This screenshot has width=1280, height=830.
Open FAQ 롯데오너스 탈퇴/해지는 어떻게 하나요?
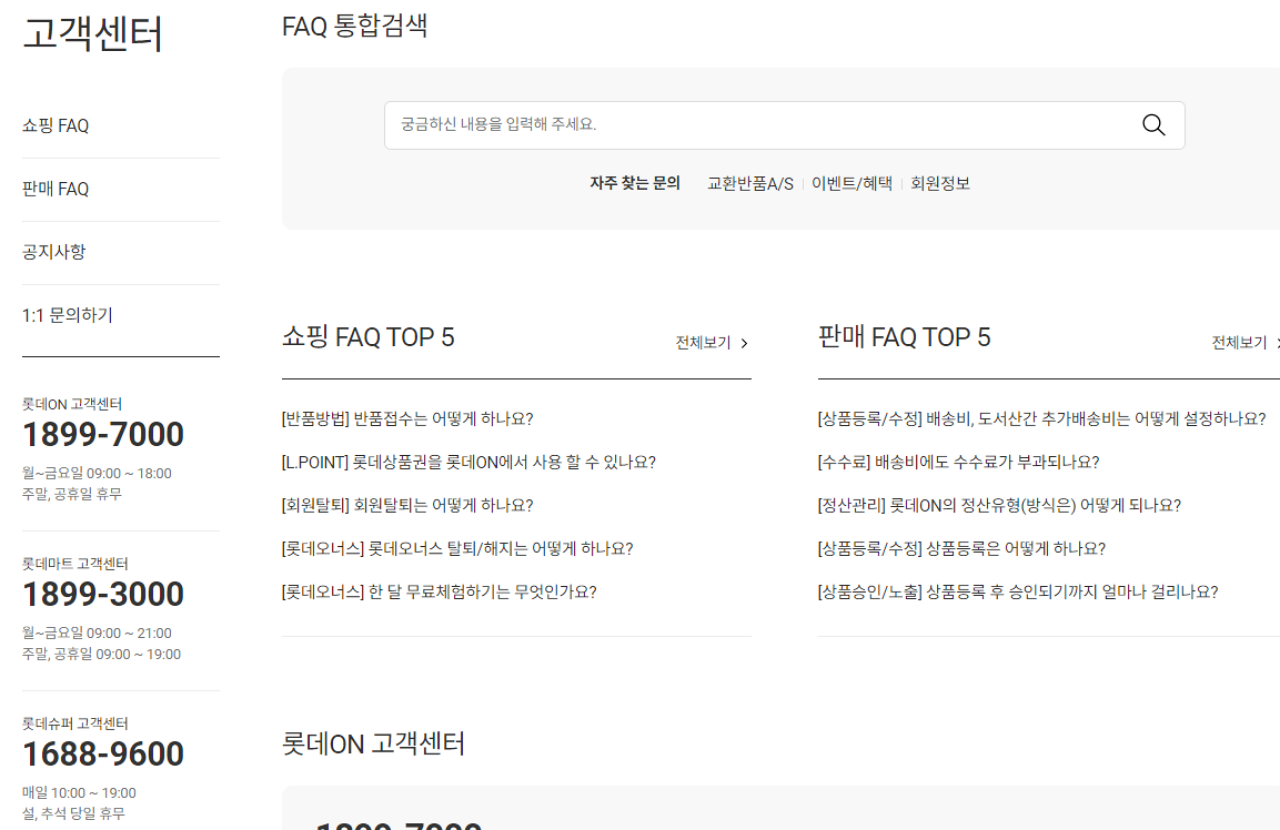pos(458,548)
